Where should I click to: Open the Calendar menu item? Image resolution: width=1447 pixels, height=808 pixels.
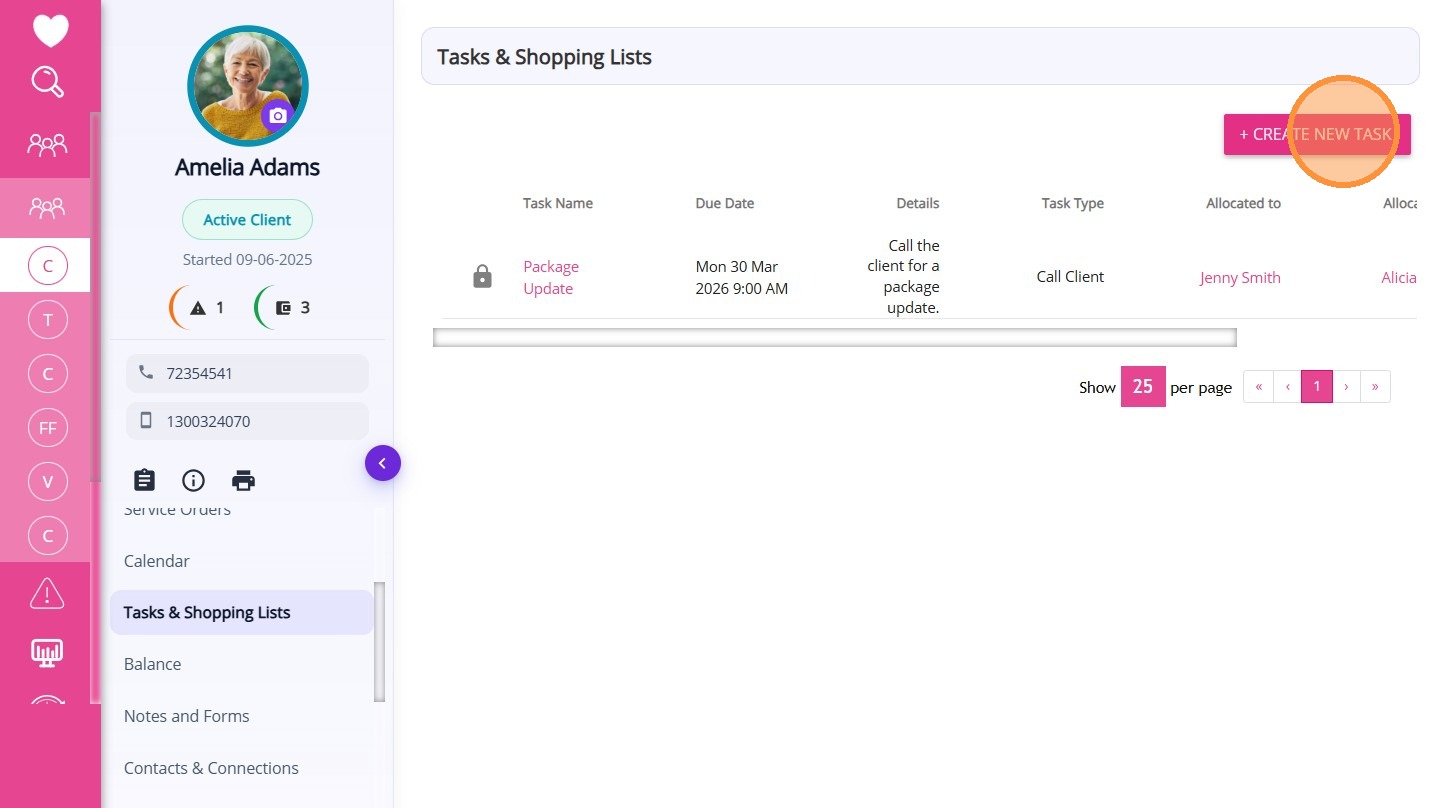[x=156, y=561]
